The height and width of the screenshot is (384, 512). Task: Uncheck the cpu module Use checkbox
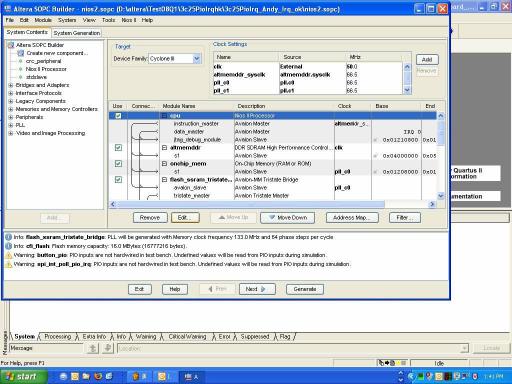[118, 116]
